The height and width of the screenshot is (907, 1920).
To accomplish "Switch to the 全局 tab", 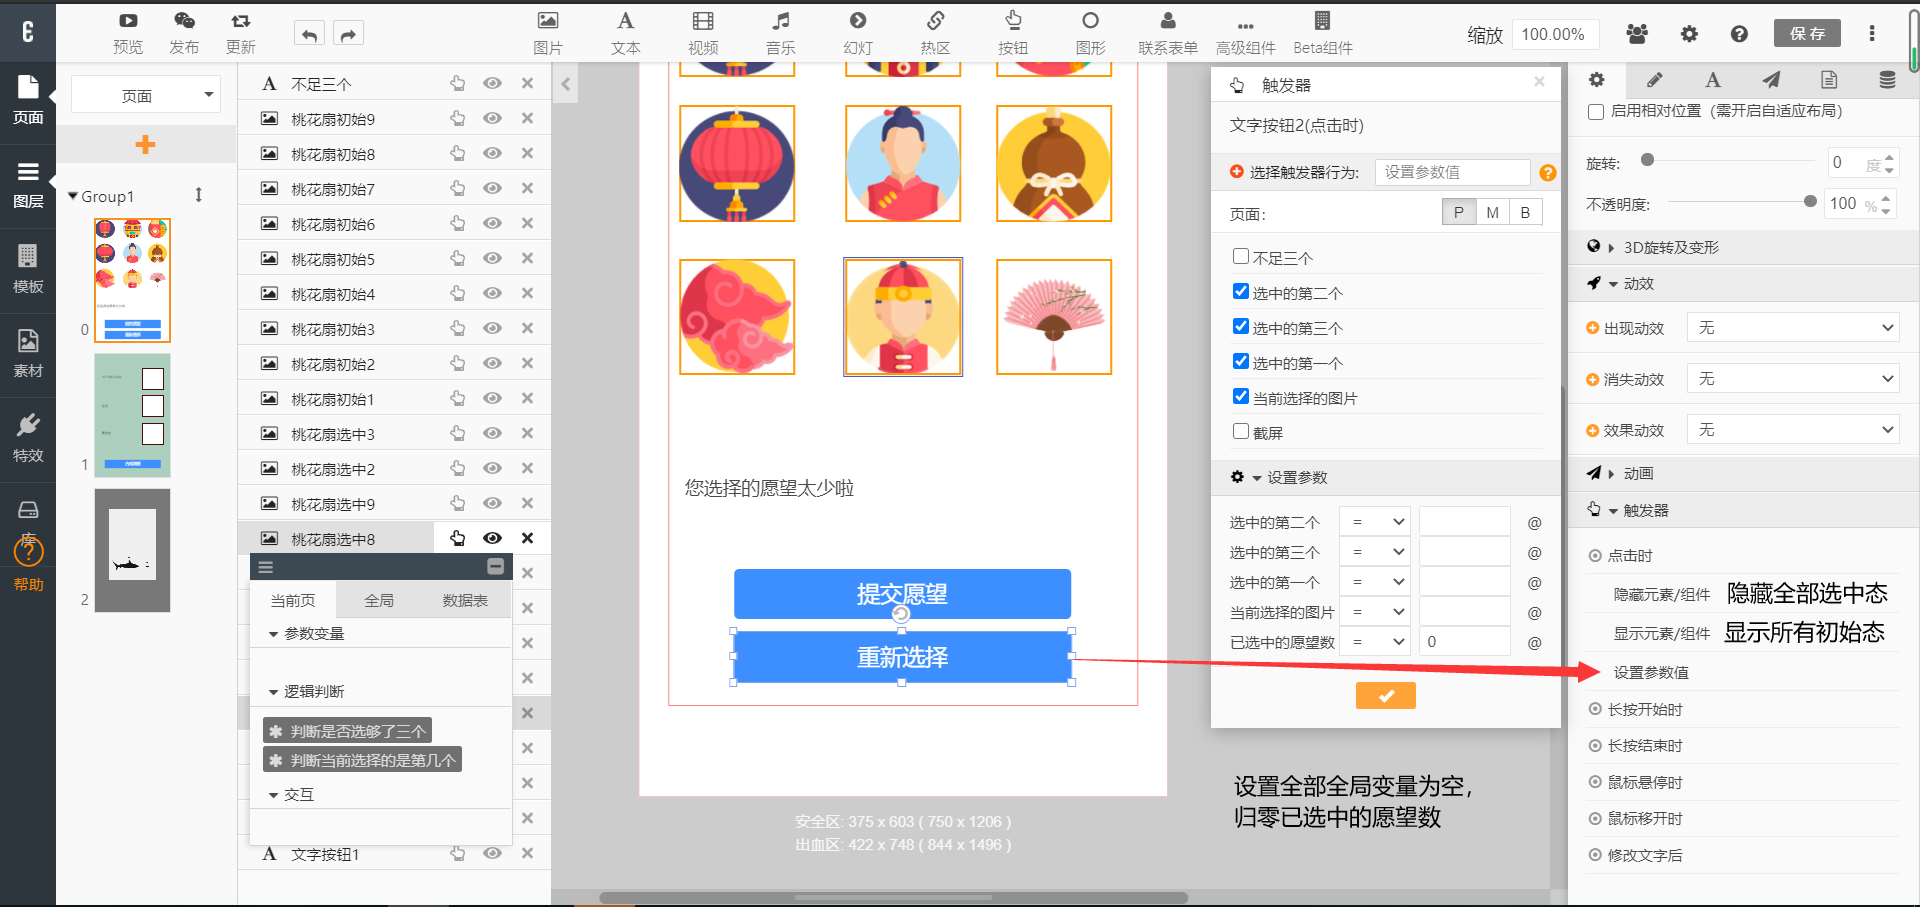I will (379, 600).
